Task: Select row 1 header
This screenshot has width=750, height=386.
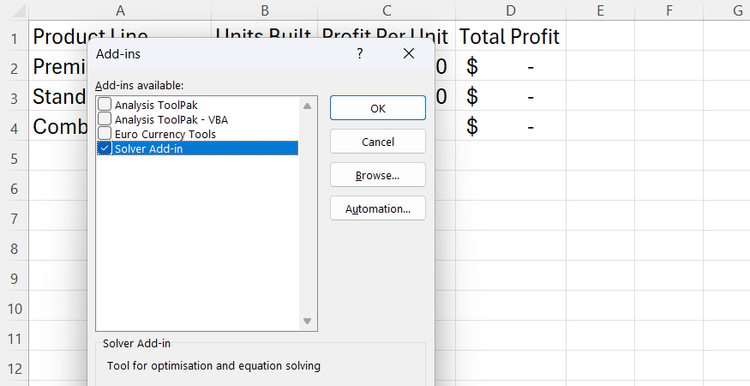Action: point(14,38)
